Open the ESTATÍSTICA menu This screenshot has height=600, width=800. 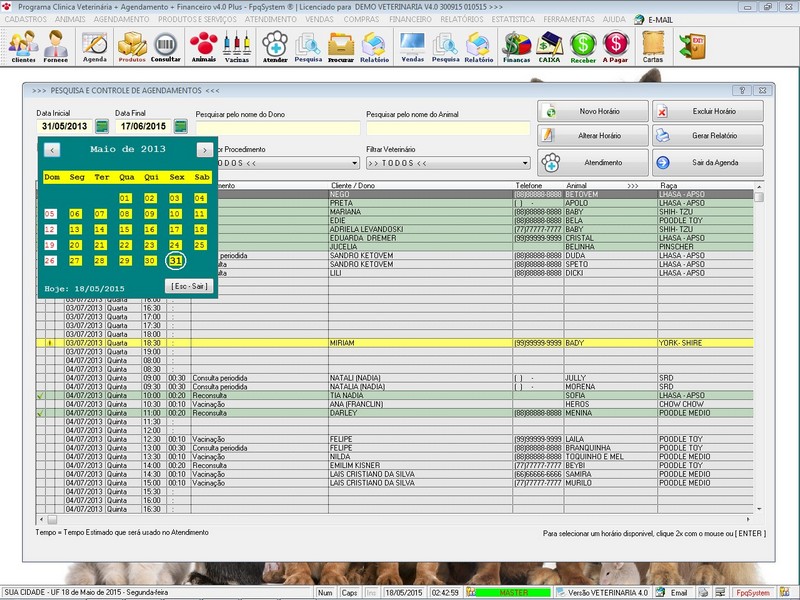513,19
